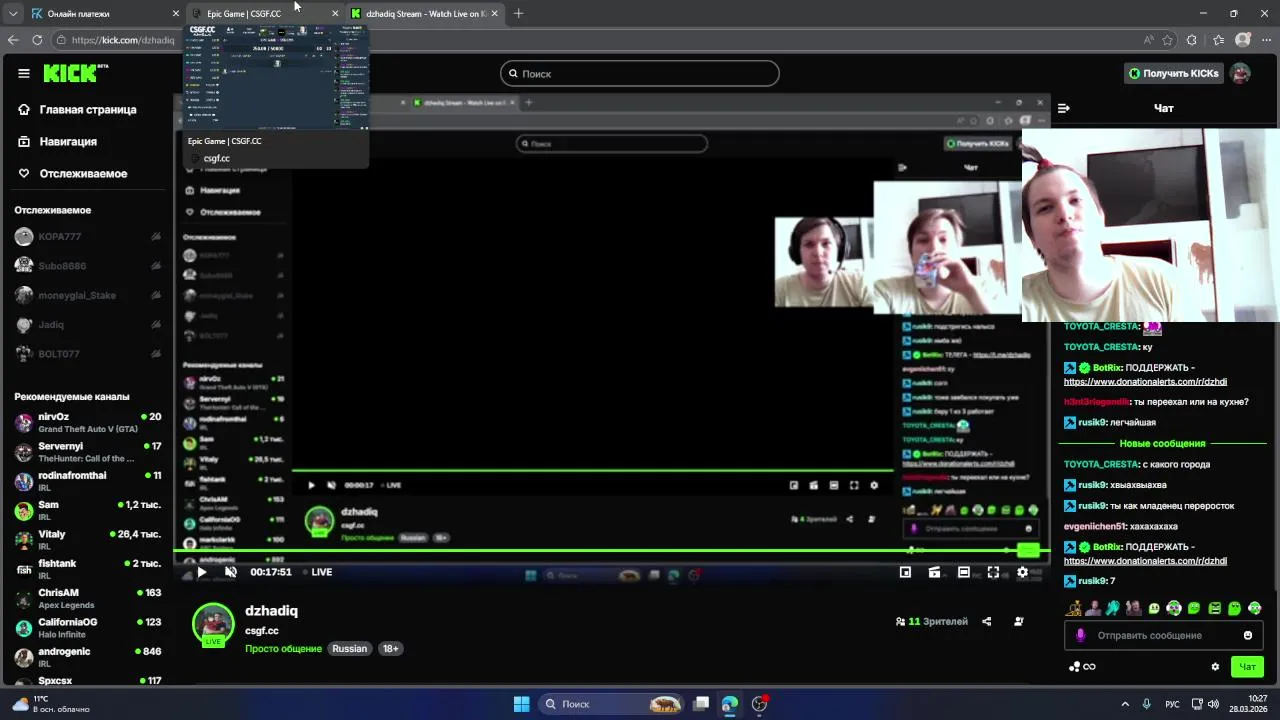Open recommended channel nirvOz
The image size is (1280, 720).
point(88,422)
